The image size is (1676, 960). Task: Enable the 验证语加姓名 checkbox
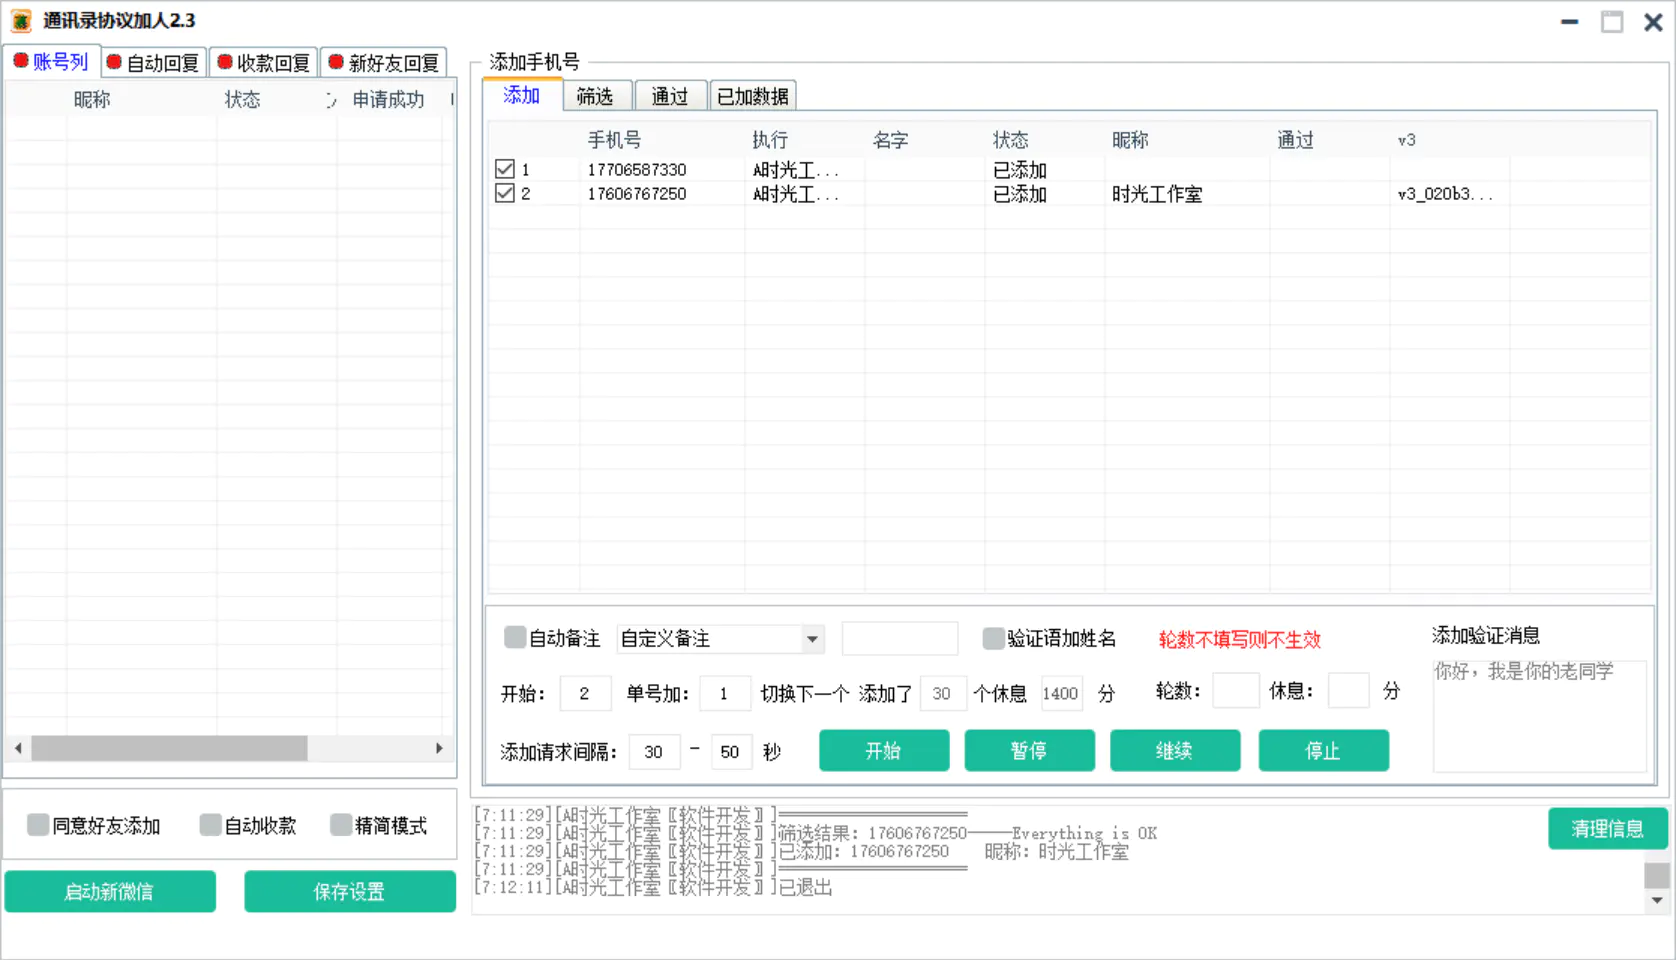coord(993,638)
